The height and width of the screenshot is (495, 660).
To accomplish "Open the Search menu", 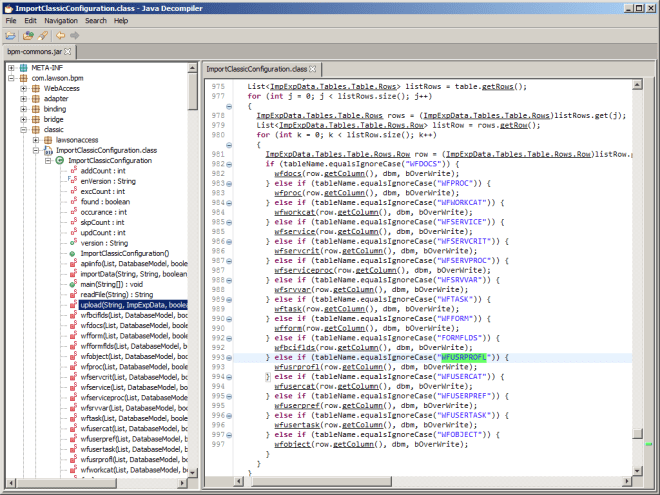I will pos(96,20).
